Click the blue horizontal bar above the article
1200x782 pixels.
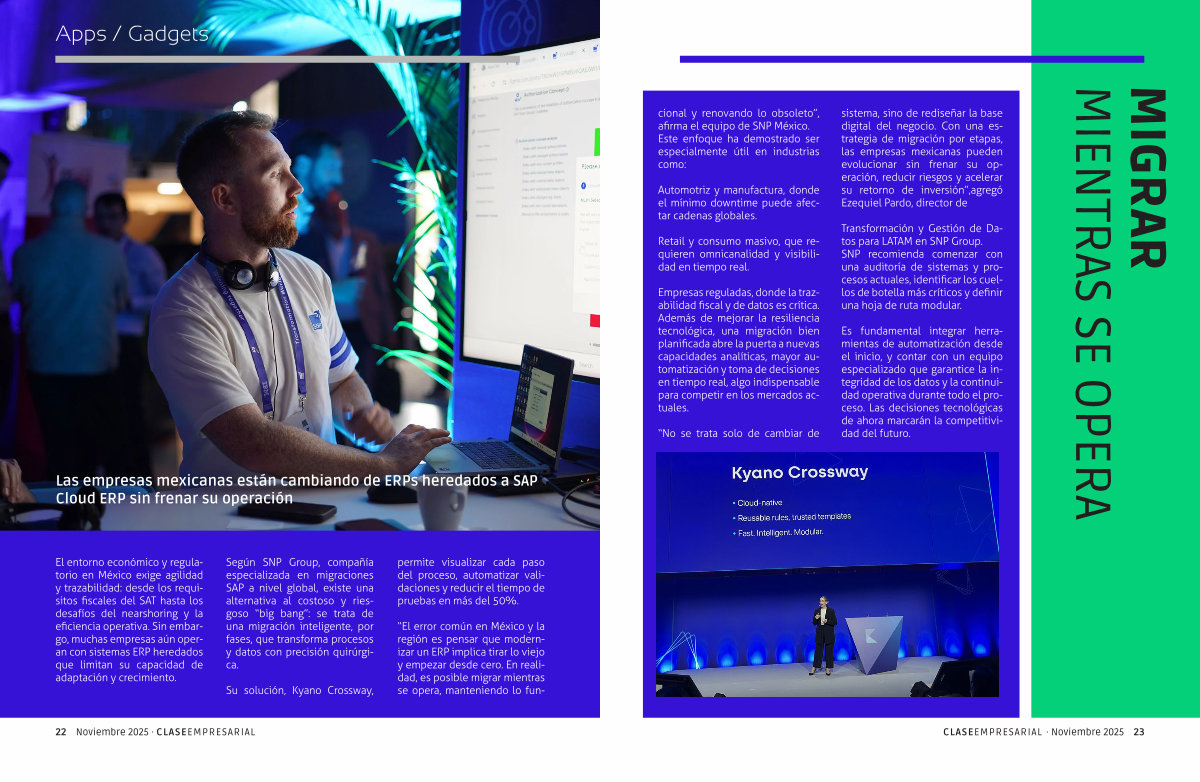[x=911, y=59]
